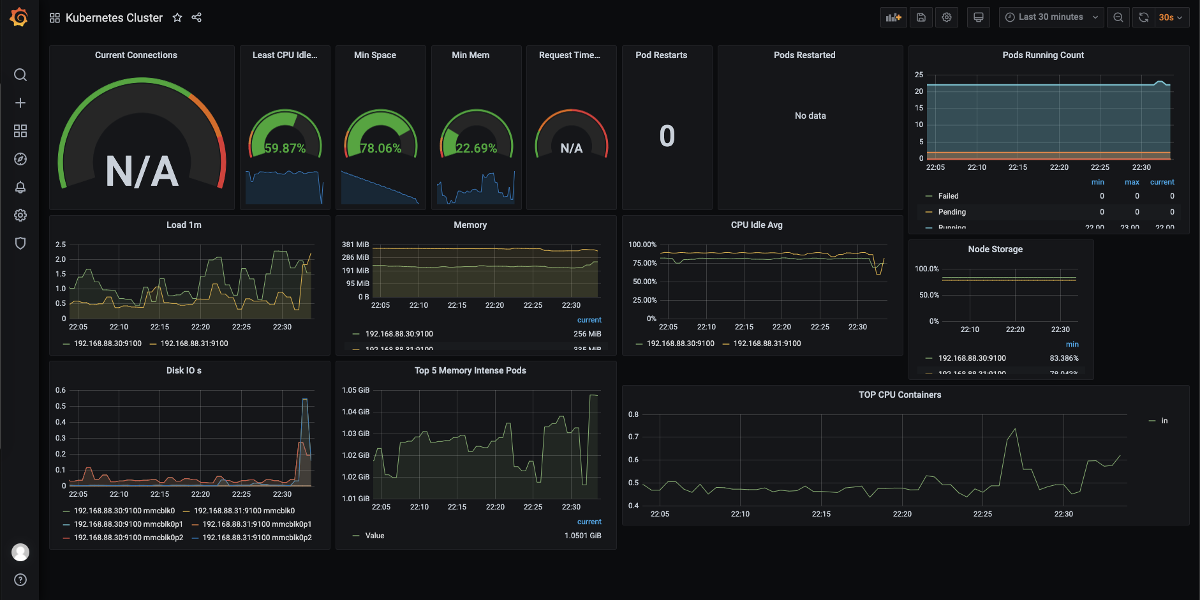Click the Save dashboard button
1200x600 pixels.
[920, 17]
